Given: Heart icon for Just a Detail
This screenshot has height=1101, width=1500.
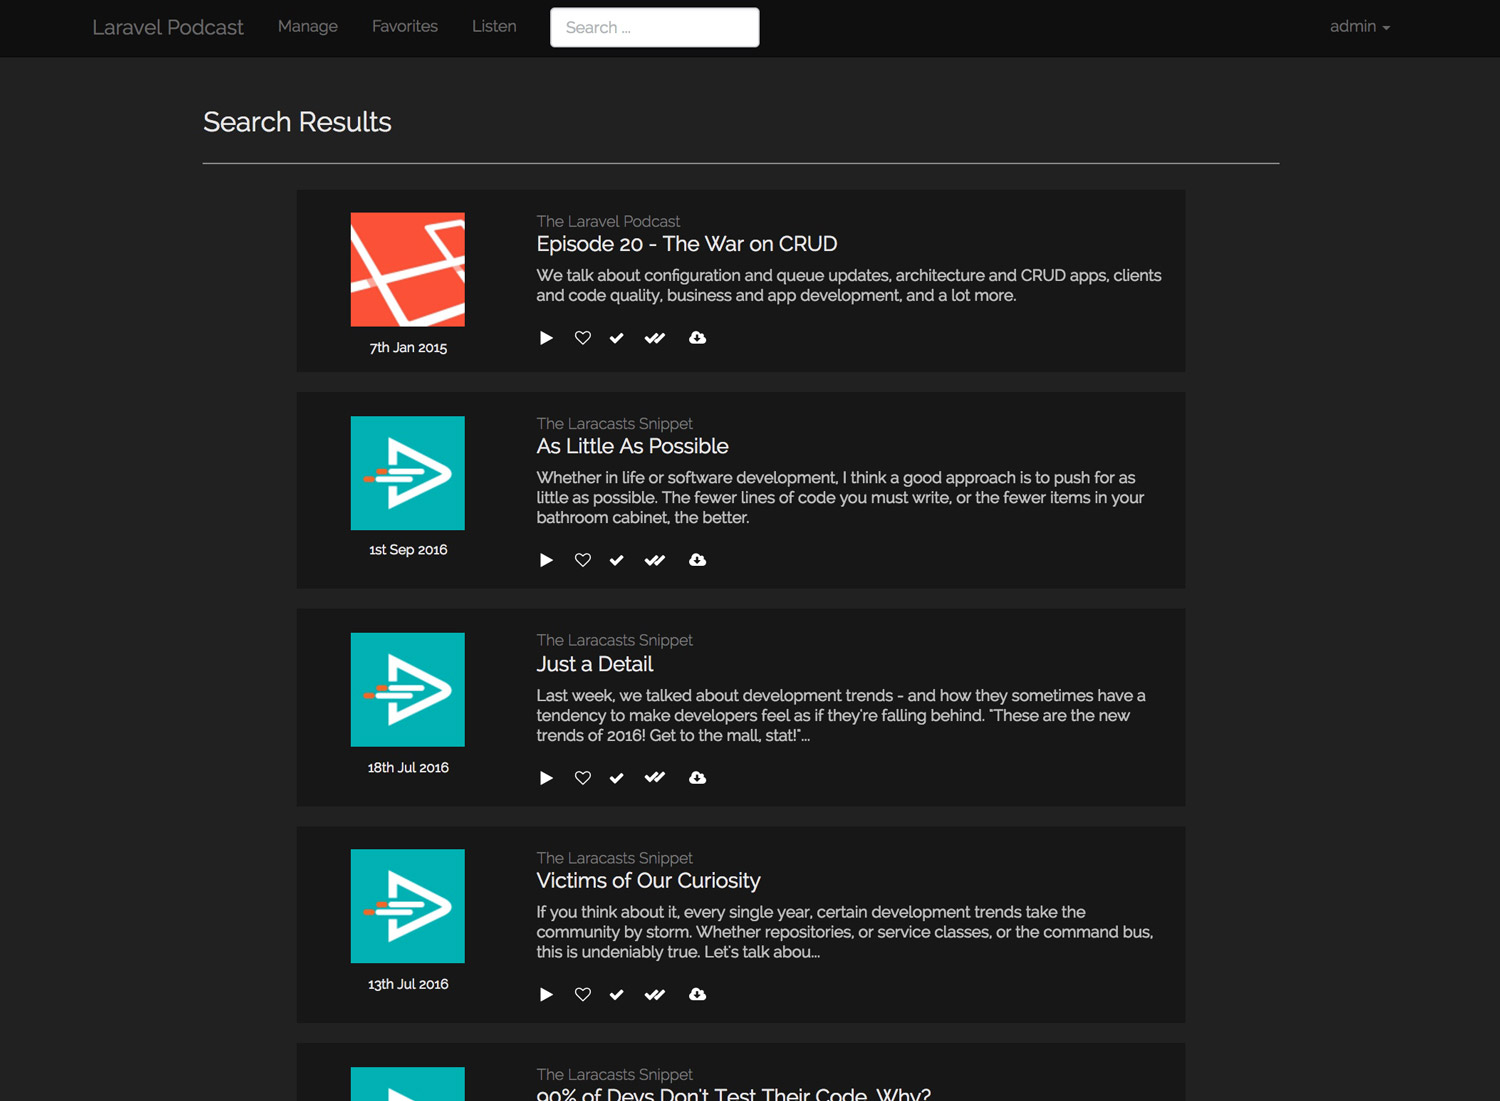Looking at the screenshot, I should 583,778.
